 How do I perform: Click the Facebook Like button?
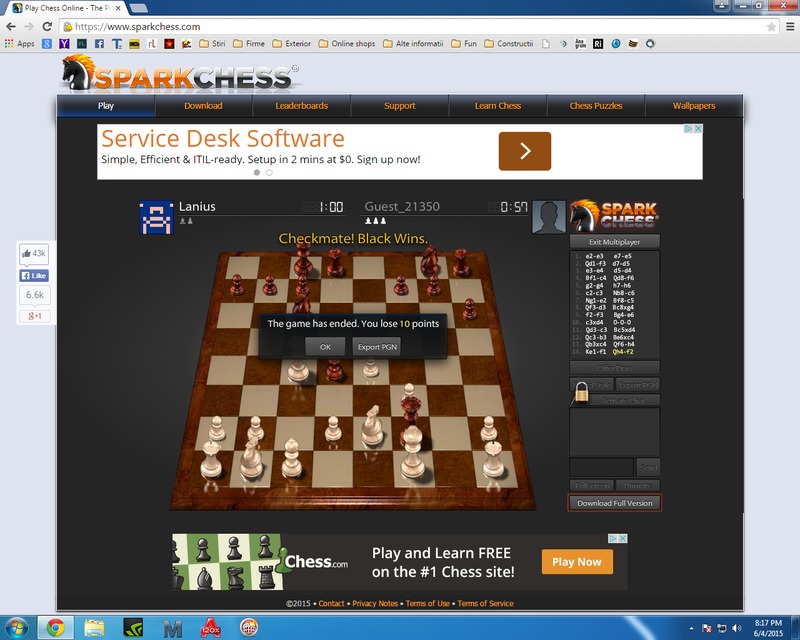(34, 276)
